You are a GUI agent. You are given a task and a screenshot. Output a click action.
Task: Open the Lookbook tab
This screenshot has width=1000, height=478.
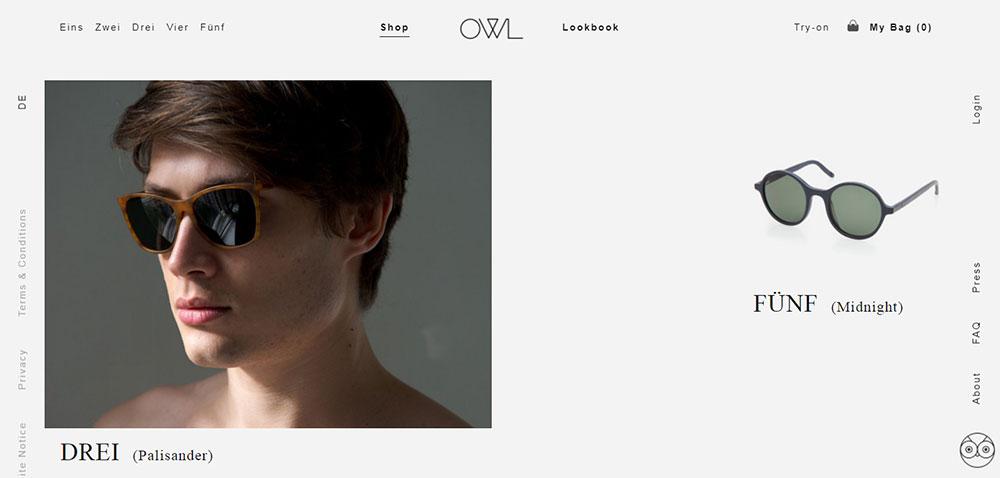pyautogui.click(x=591, y=27)
